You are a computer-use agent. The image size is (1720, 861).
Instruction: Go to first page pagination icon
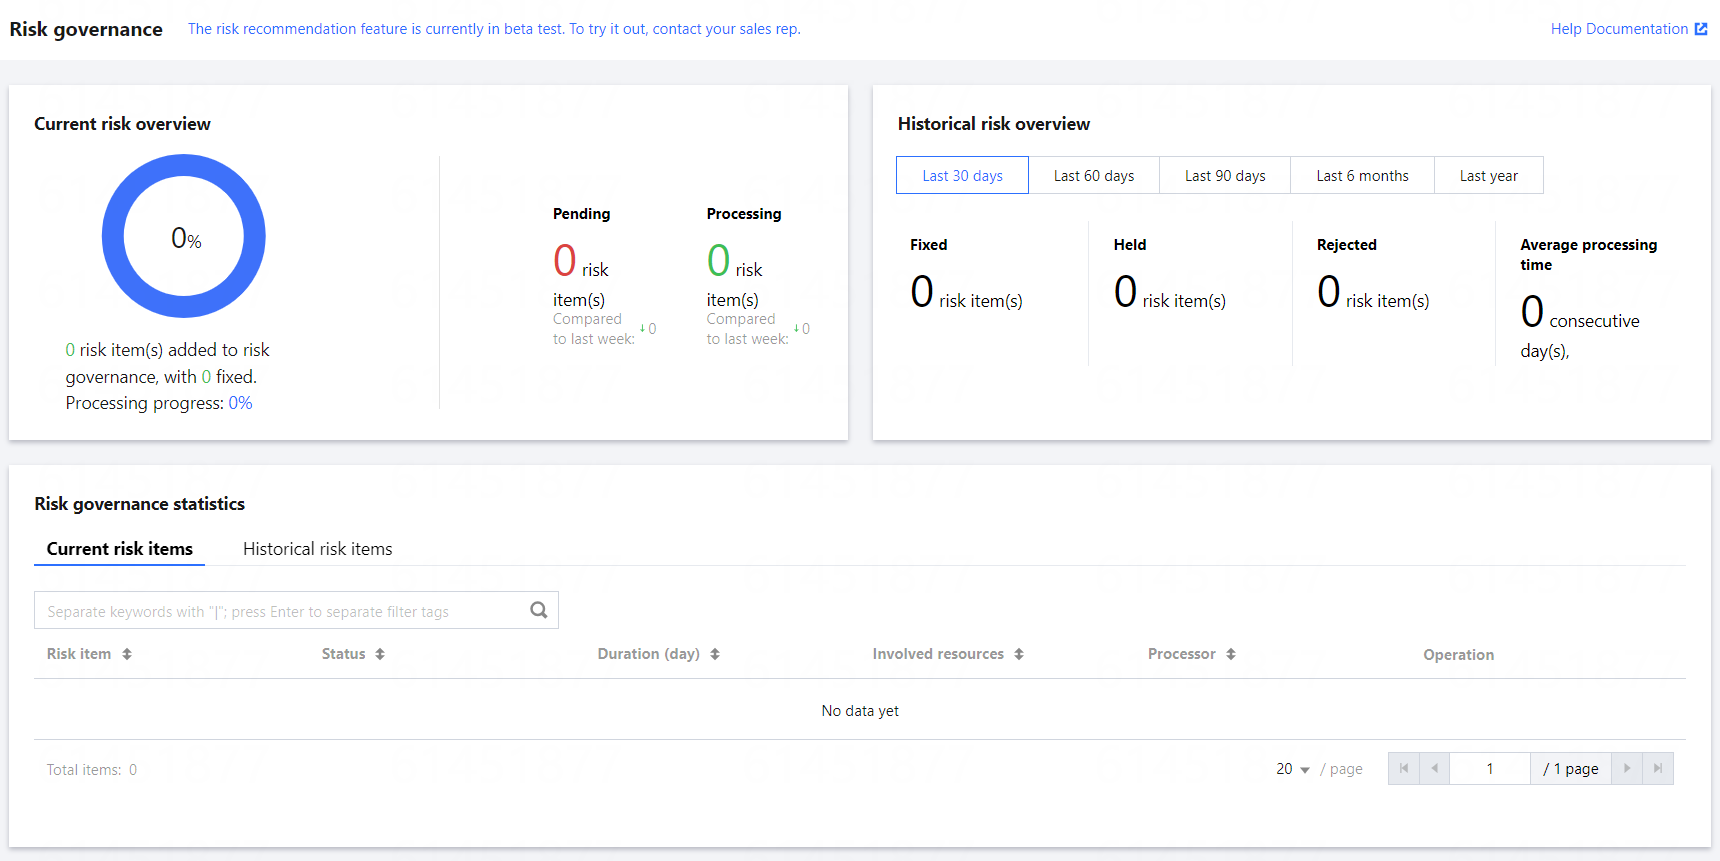[x=1404, y=768]
